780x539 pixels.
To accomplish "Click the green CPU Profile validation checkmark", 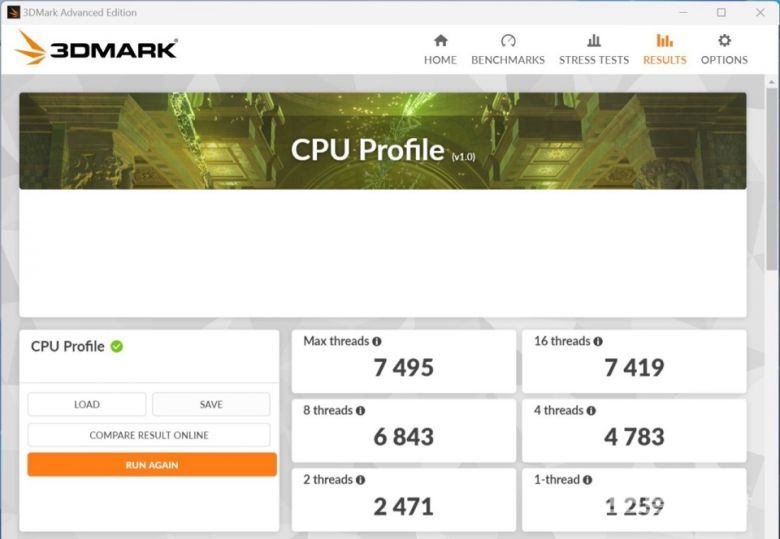I will pyautogui.click(x=117, y=346).
